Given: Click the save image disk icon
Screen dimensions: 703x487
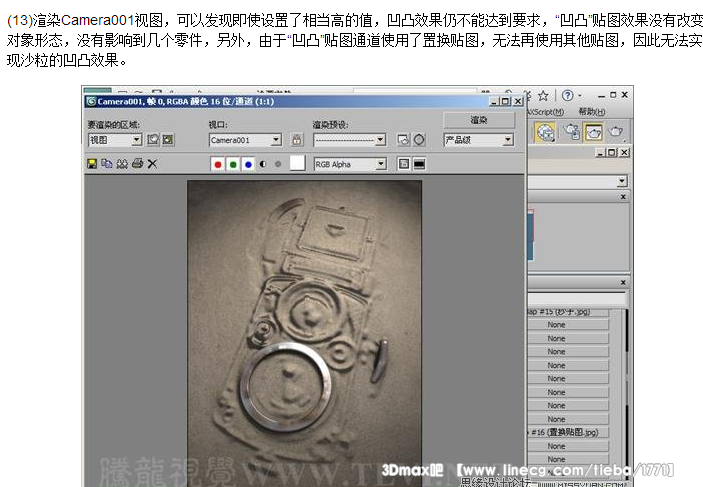Looking at the screenshot, I should pos(92,163).
